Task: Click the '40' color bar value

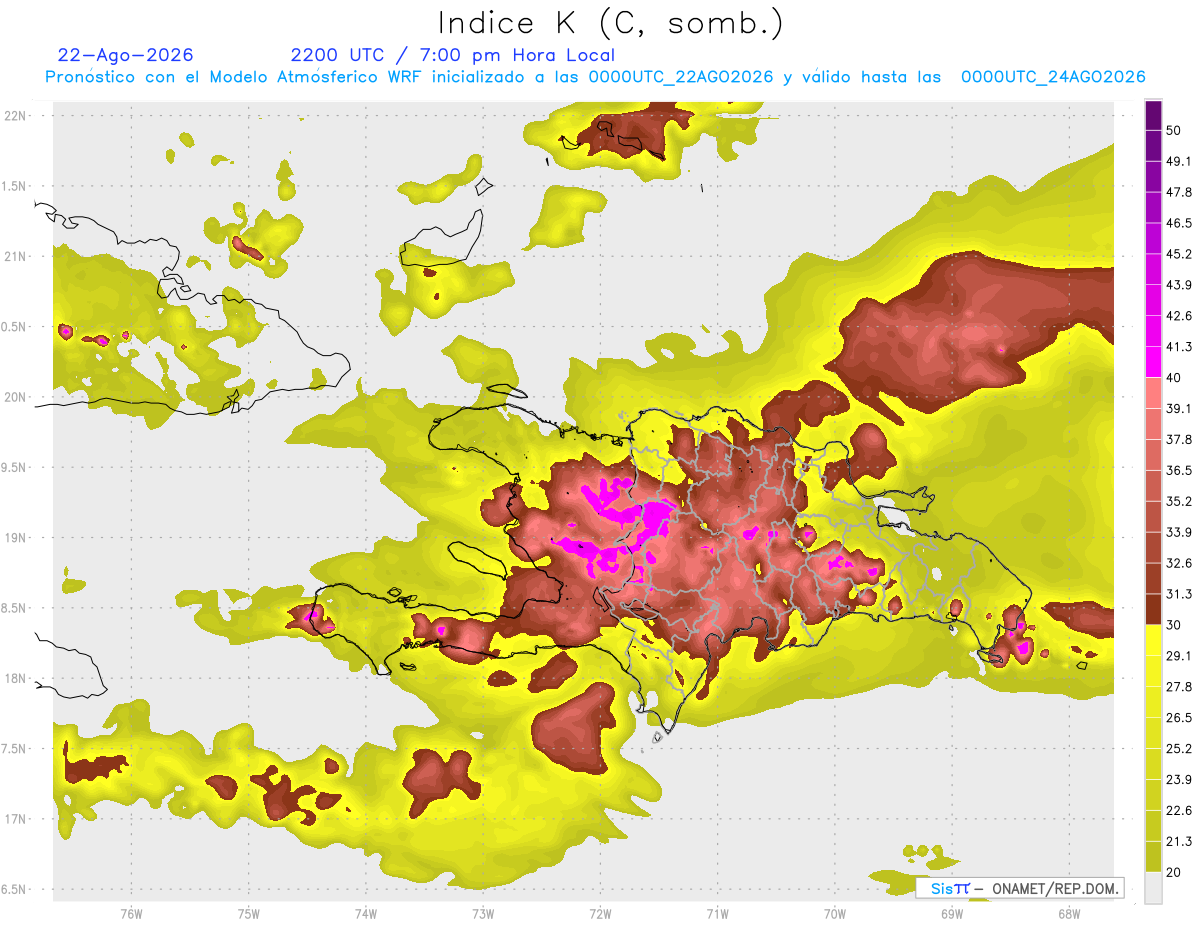Action: [x=1174, y=378]
